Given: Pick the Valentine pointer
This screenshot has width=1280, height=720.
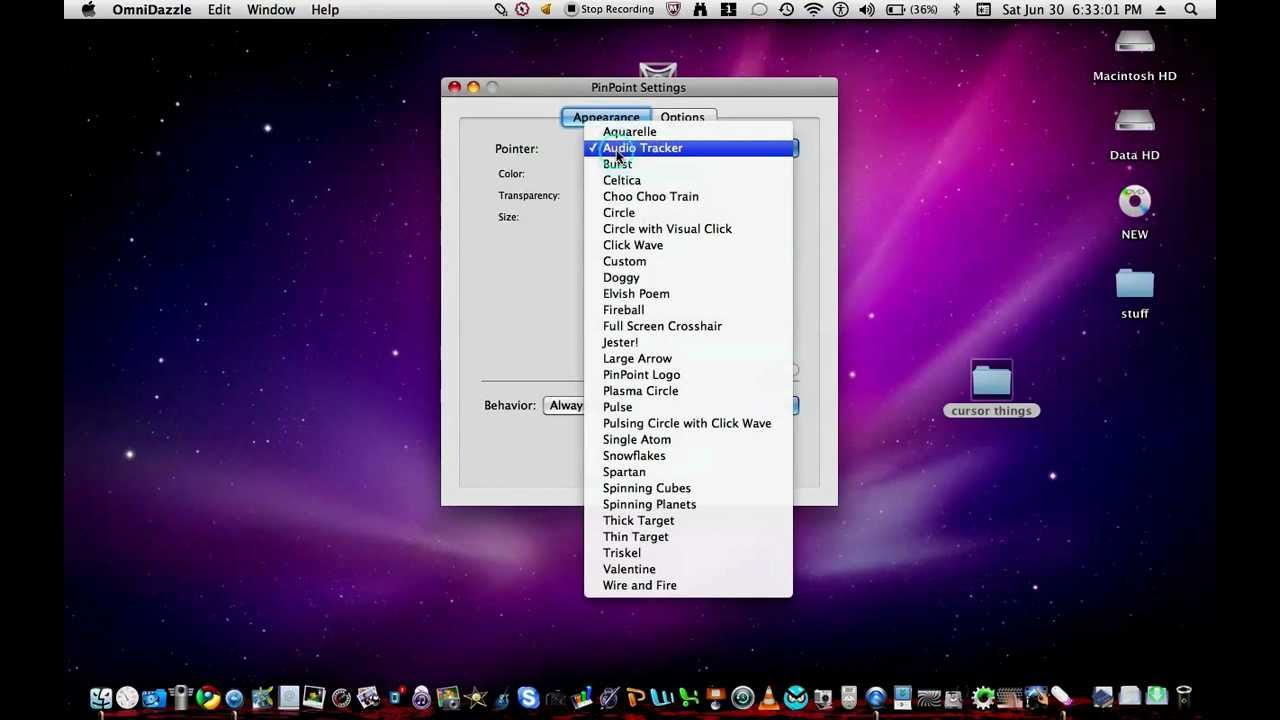Looking at the screenshot, I should tap(688, 569).
